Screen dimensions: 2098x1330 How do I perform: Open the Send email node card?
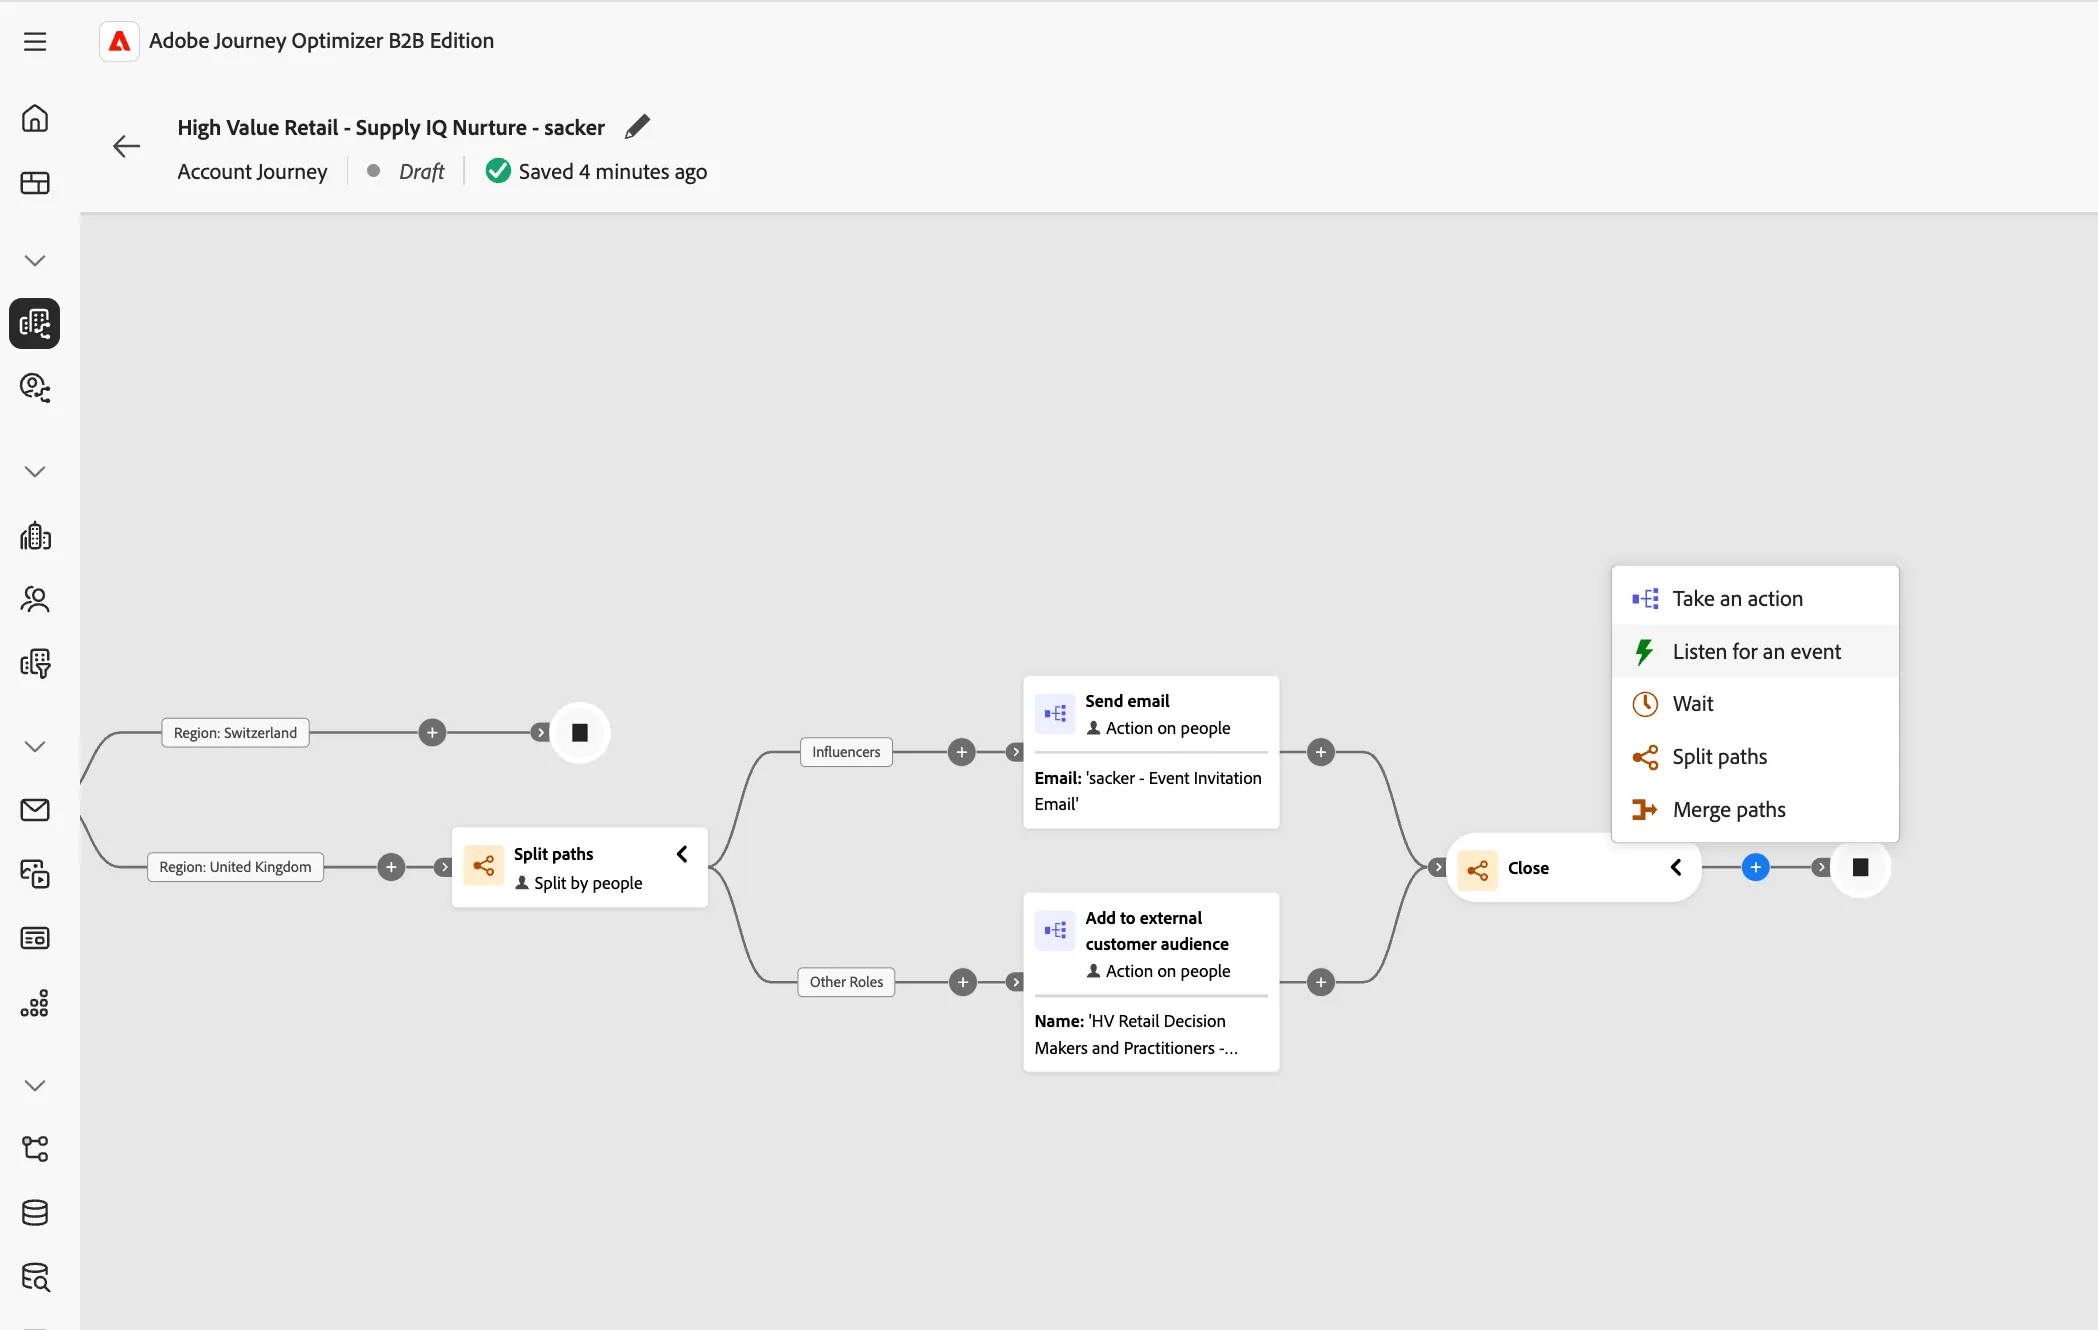(1151, 752)
